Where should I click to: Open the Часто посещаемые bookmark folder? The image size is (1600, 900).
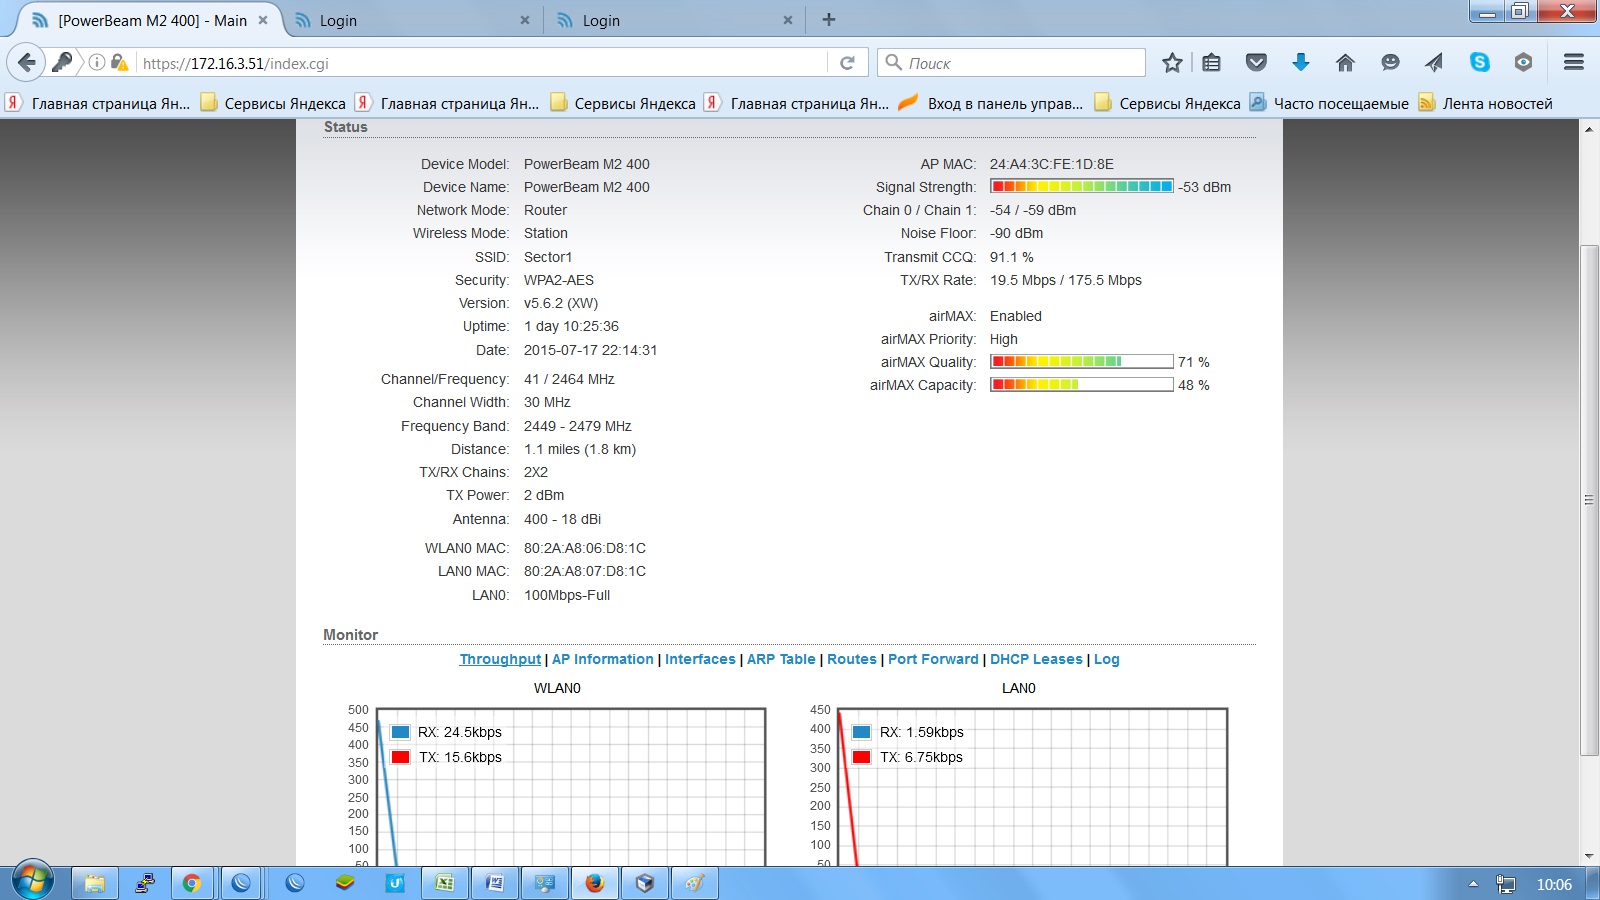(x=1329, y=103)
